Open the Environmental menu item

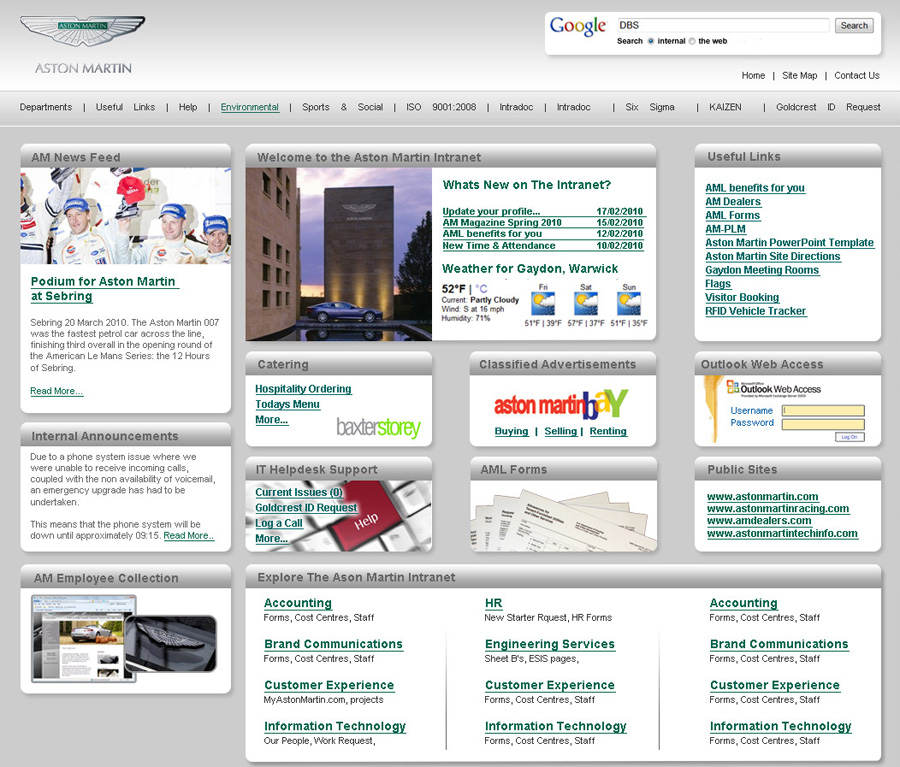point(250,107)
